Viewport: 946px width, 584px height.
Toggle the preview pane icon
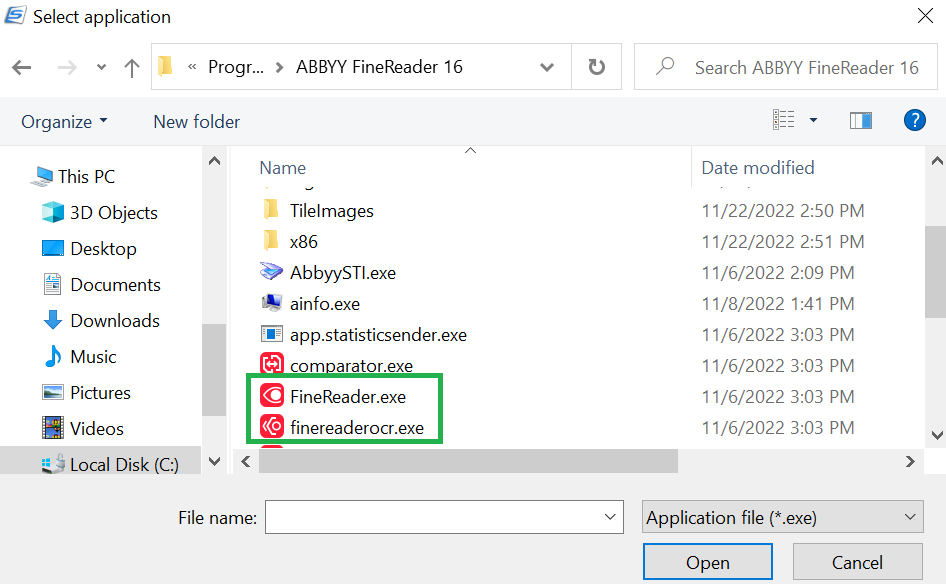[x=860, y=121]
